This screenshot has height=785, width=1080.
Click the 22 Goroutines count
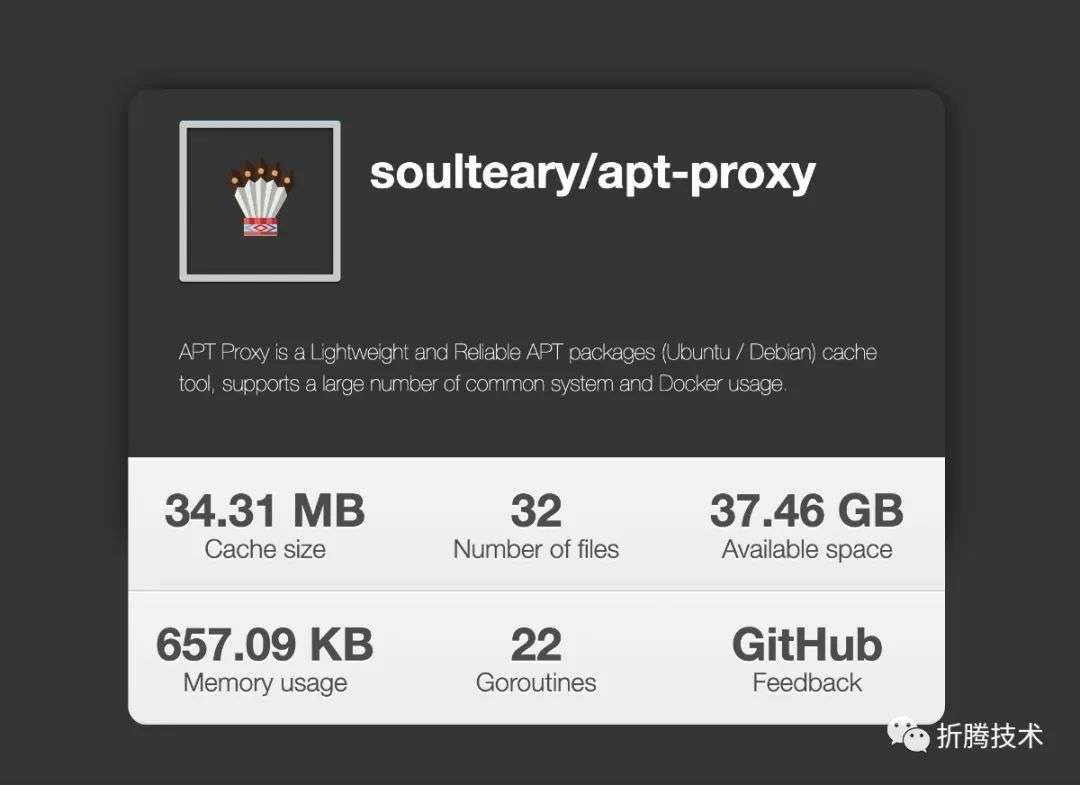[x=536, y=645]
